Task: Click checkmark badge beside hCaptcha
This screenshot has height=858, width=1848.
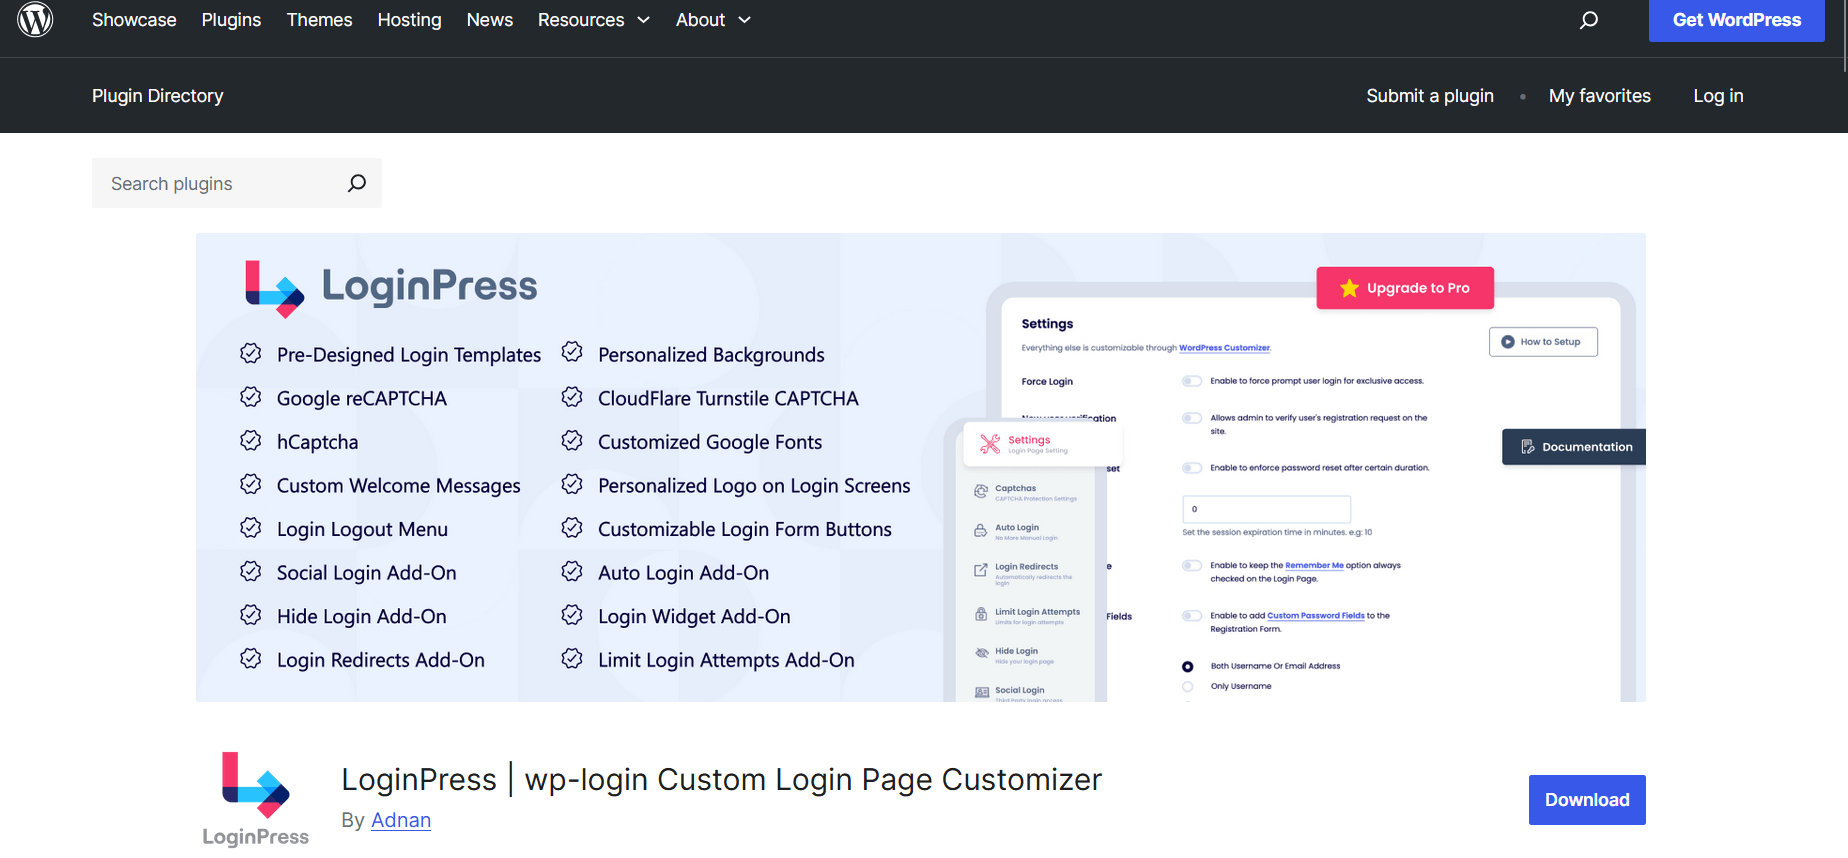Action: (251, 441)
